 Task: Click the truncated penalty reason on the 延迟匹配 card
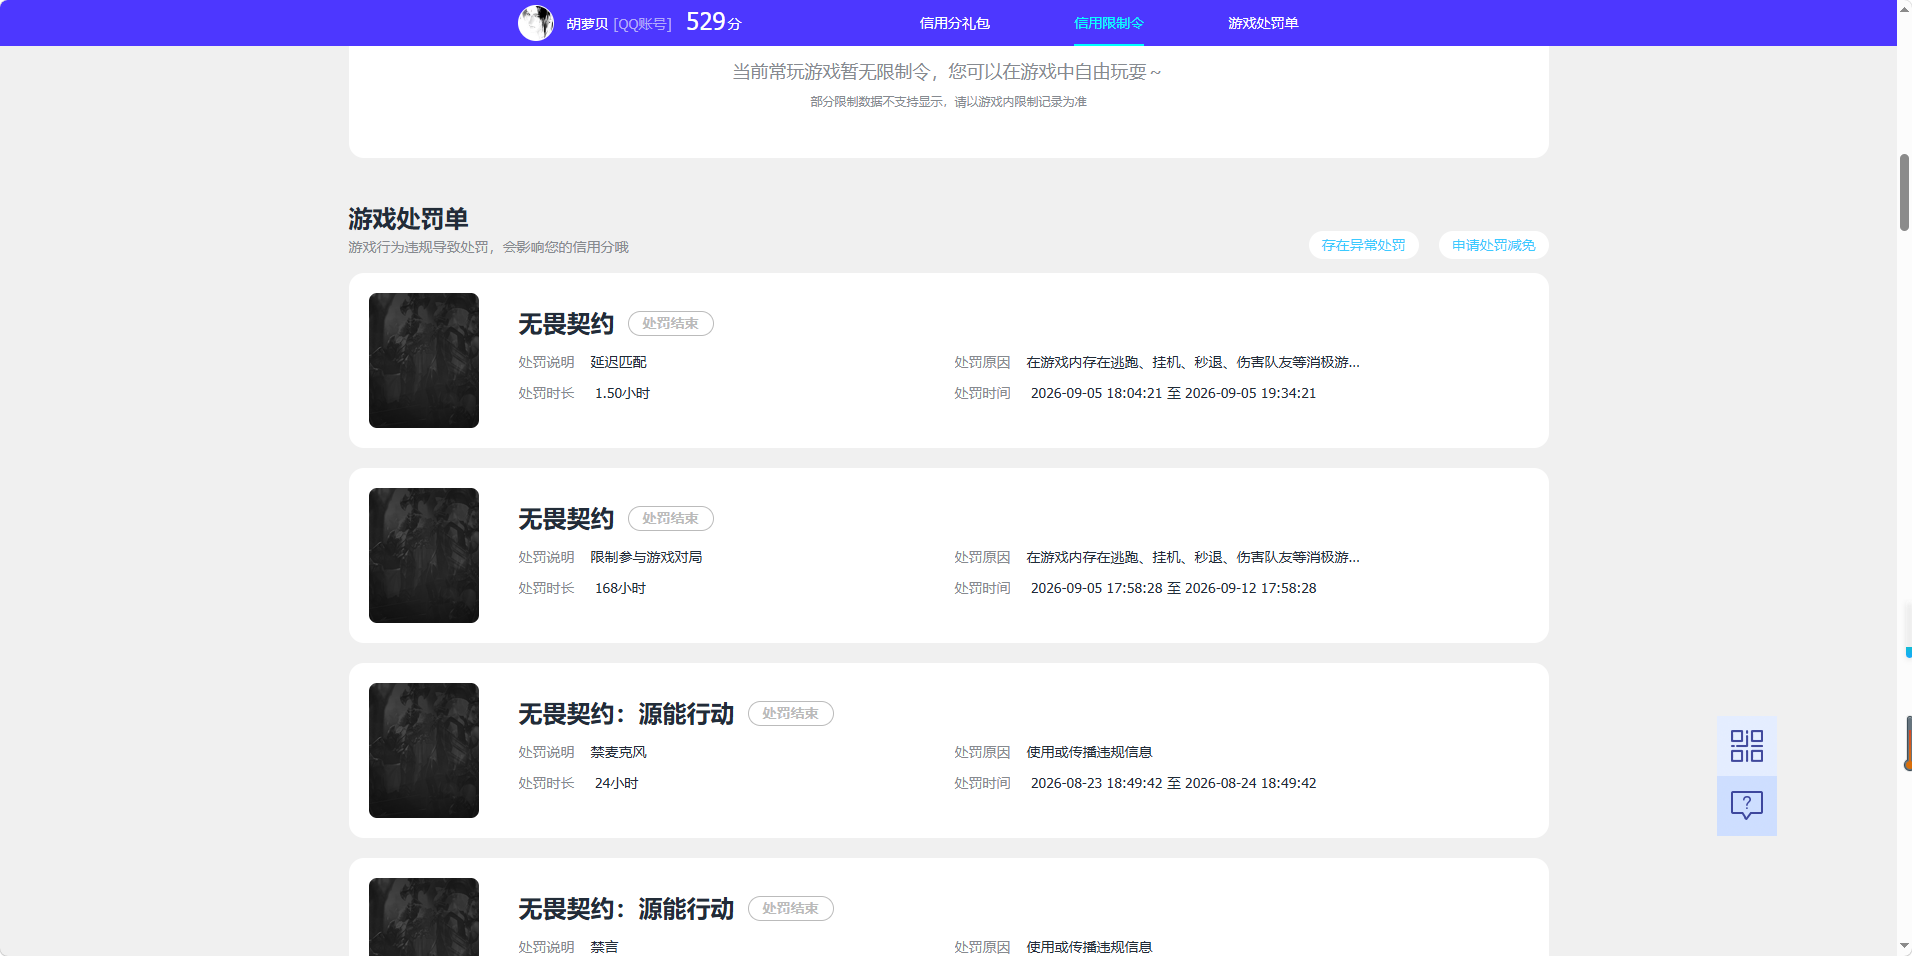point(1193,362)
